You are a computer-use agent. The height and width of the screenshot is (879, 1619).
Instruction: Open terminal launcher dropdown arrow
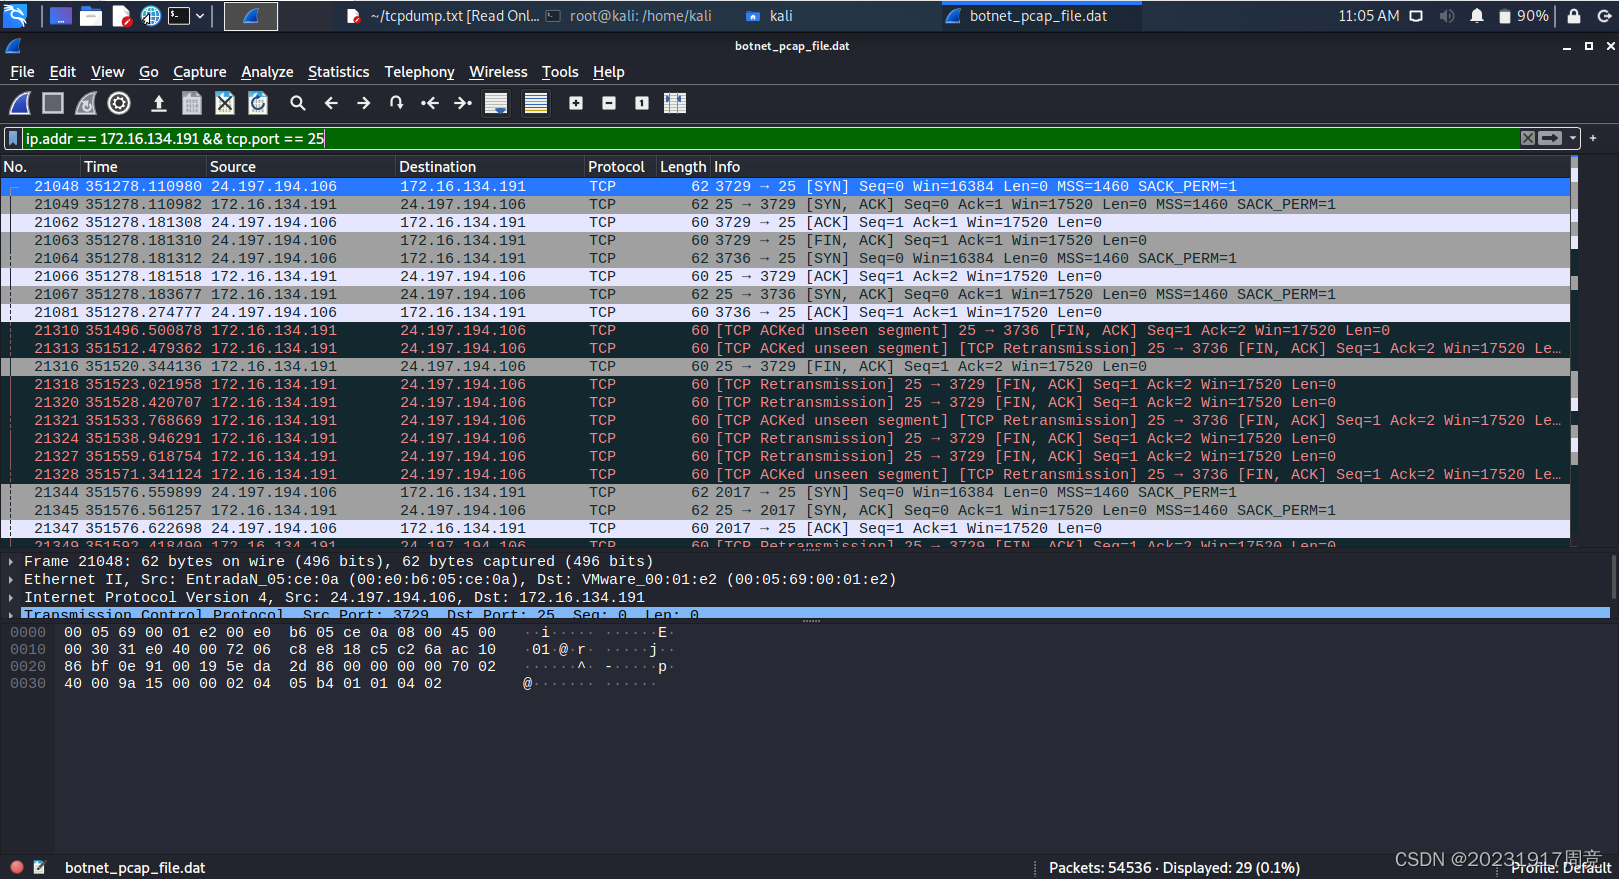(200, 16)
